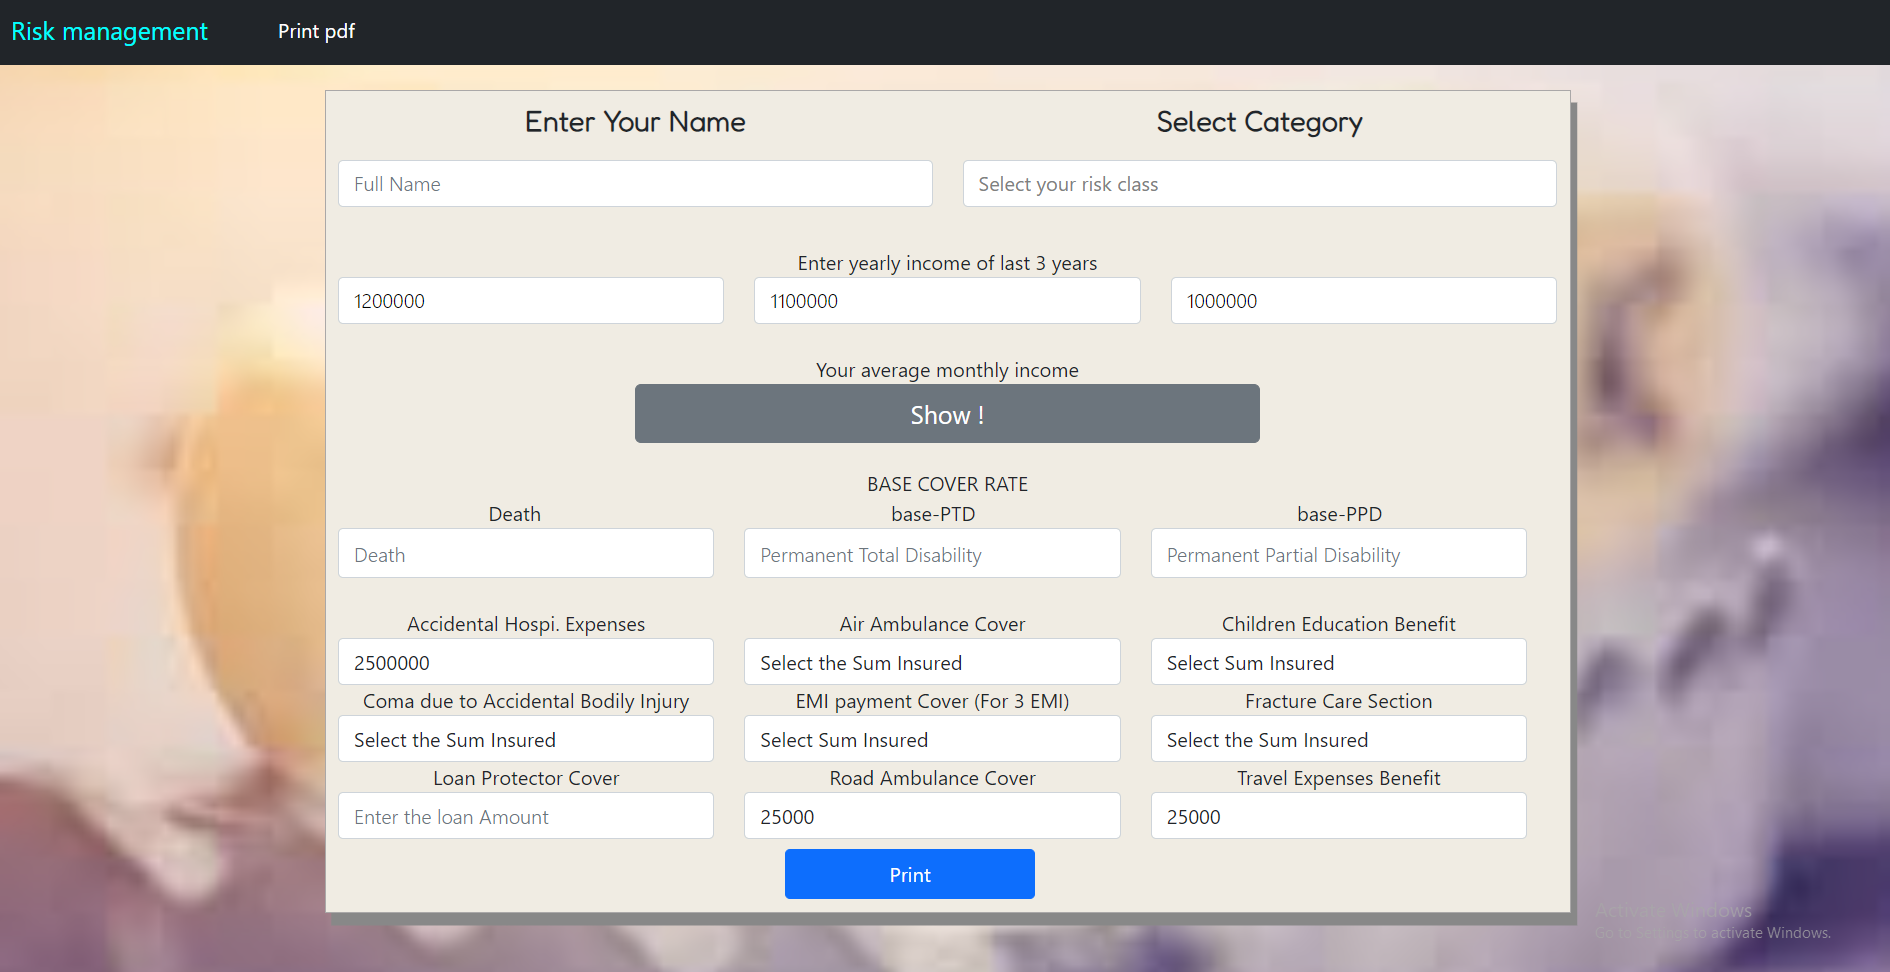Click the Death base cover field
This screenshot has width=1890, height=972.
[525, 554]
